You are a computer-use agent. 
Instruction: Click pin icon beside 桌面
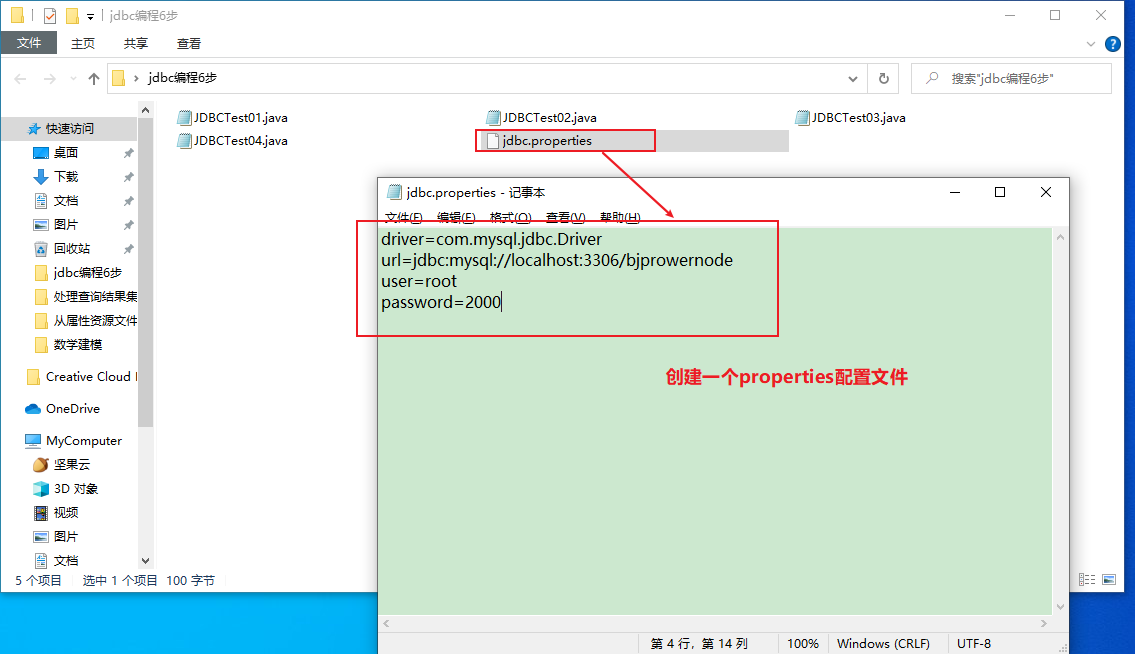point(128,153)
